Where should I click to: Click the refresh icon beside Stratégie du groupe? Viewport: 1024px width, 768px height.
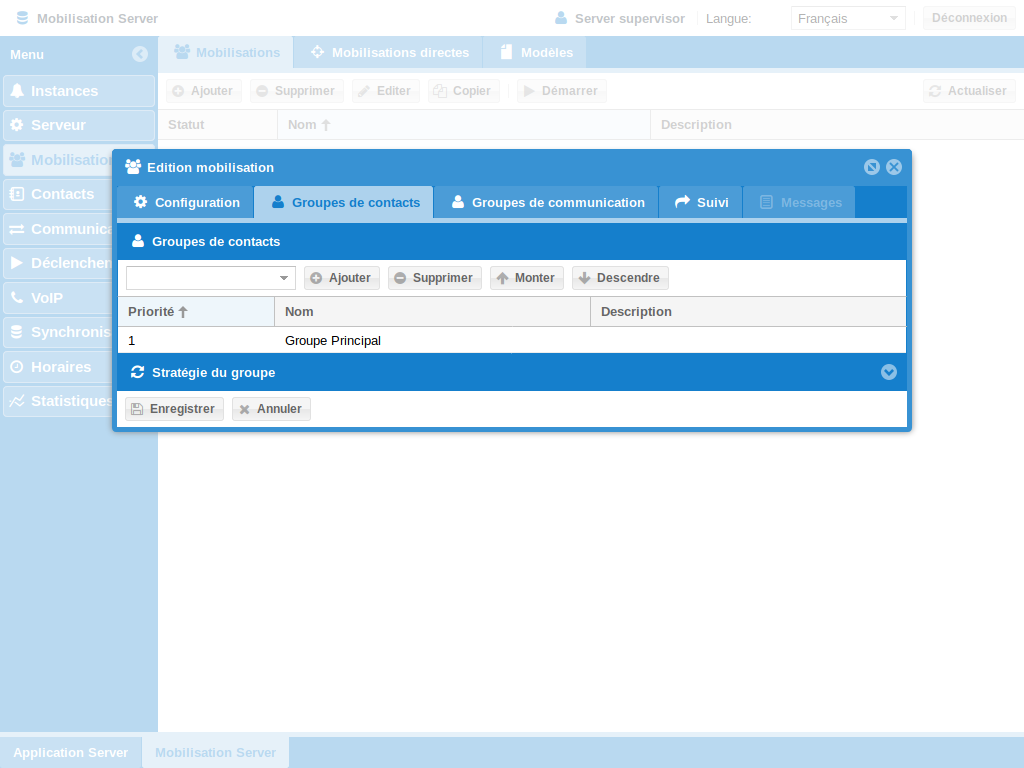[x=137, y=372]
